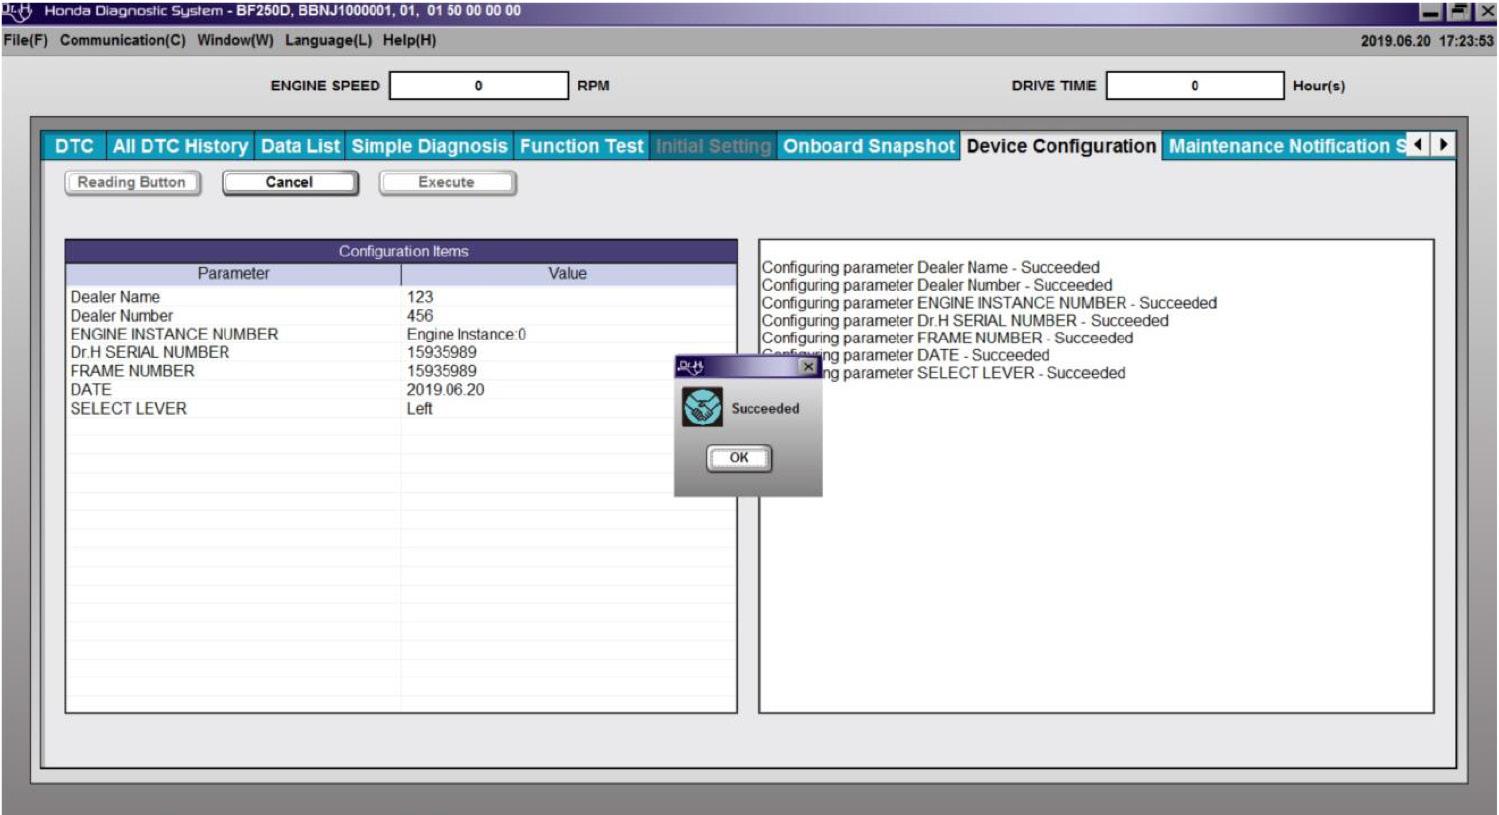1499x815 pixels.
Task: Click the Configuration Items table title
Action: tap(403, 251)
